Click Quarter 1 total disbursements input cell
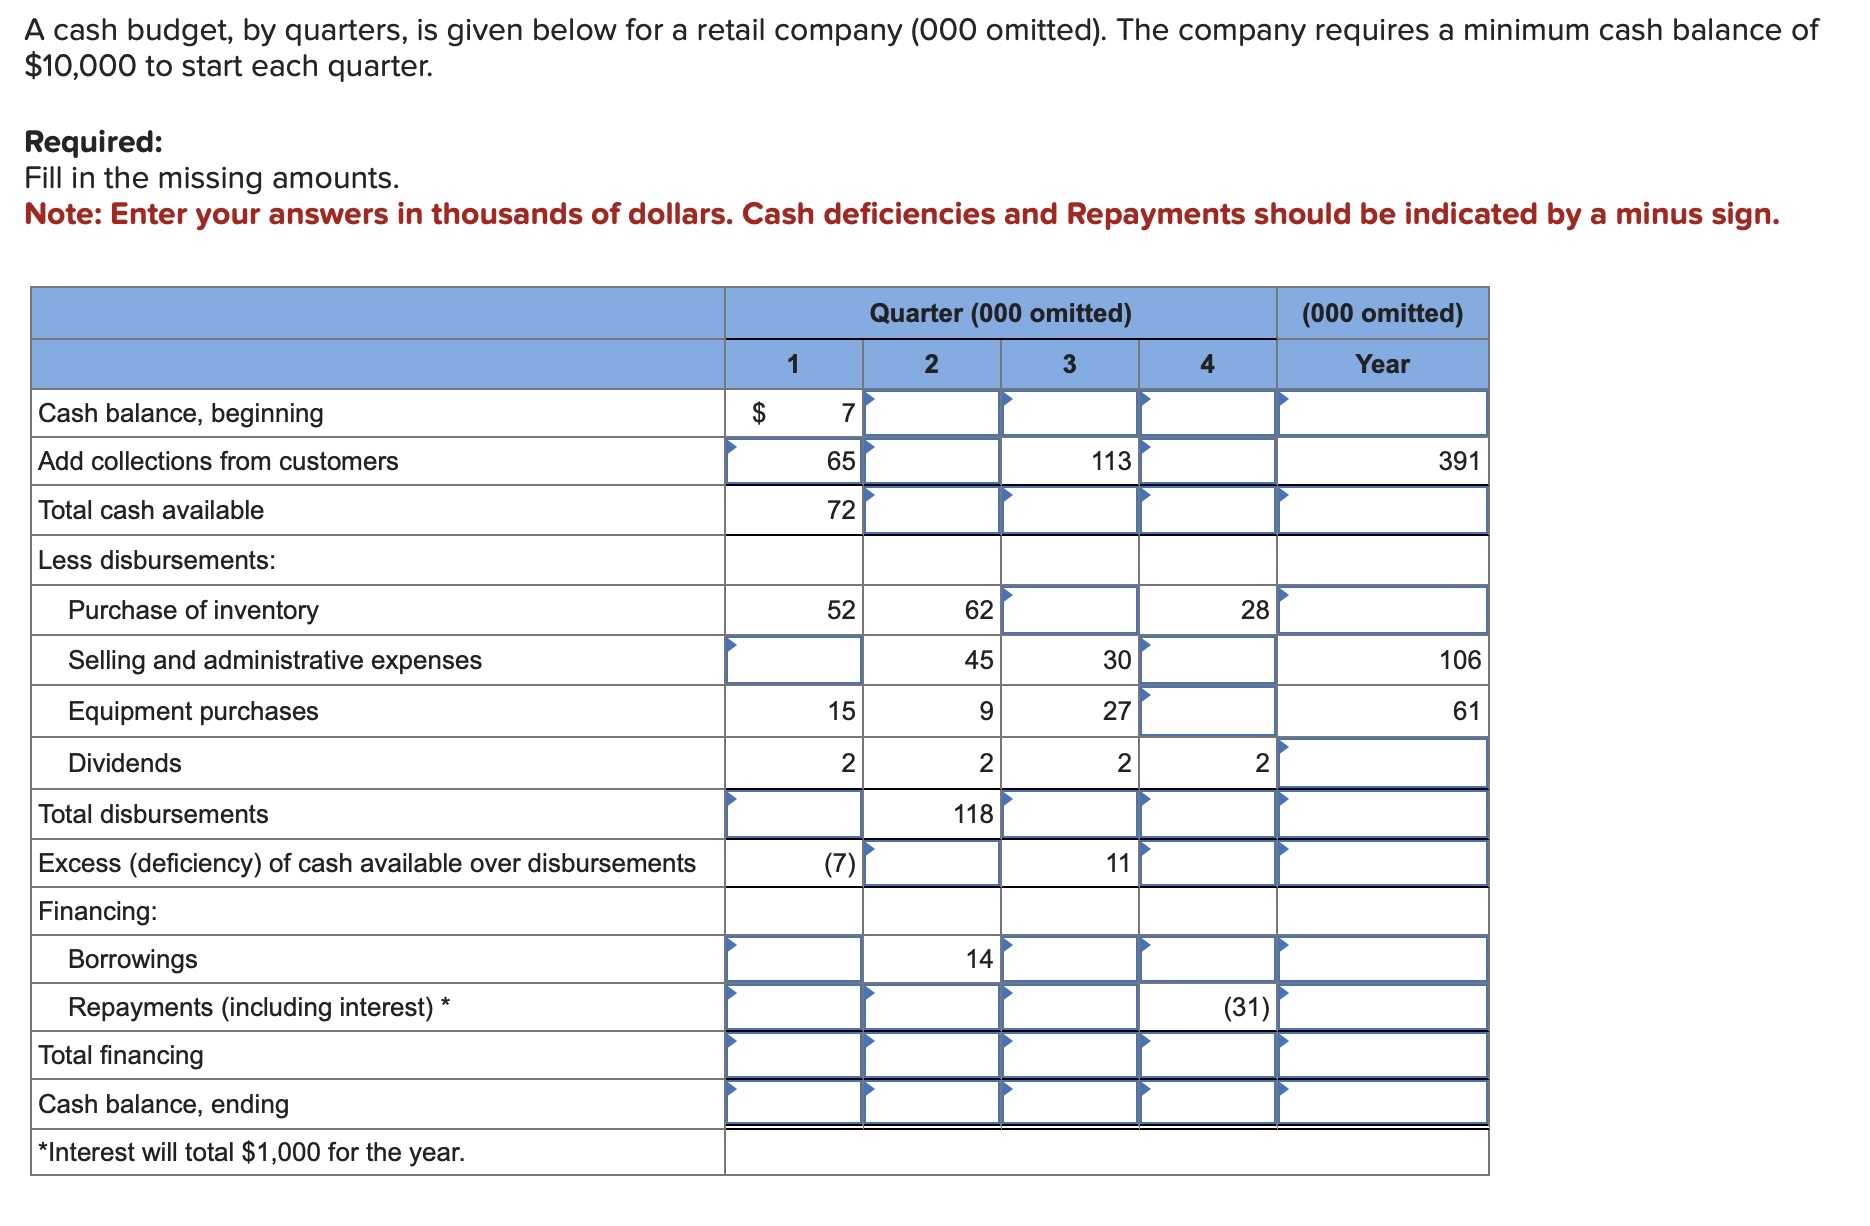1870x1226 pixels. tap(795, 813)
